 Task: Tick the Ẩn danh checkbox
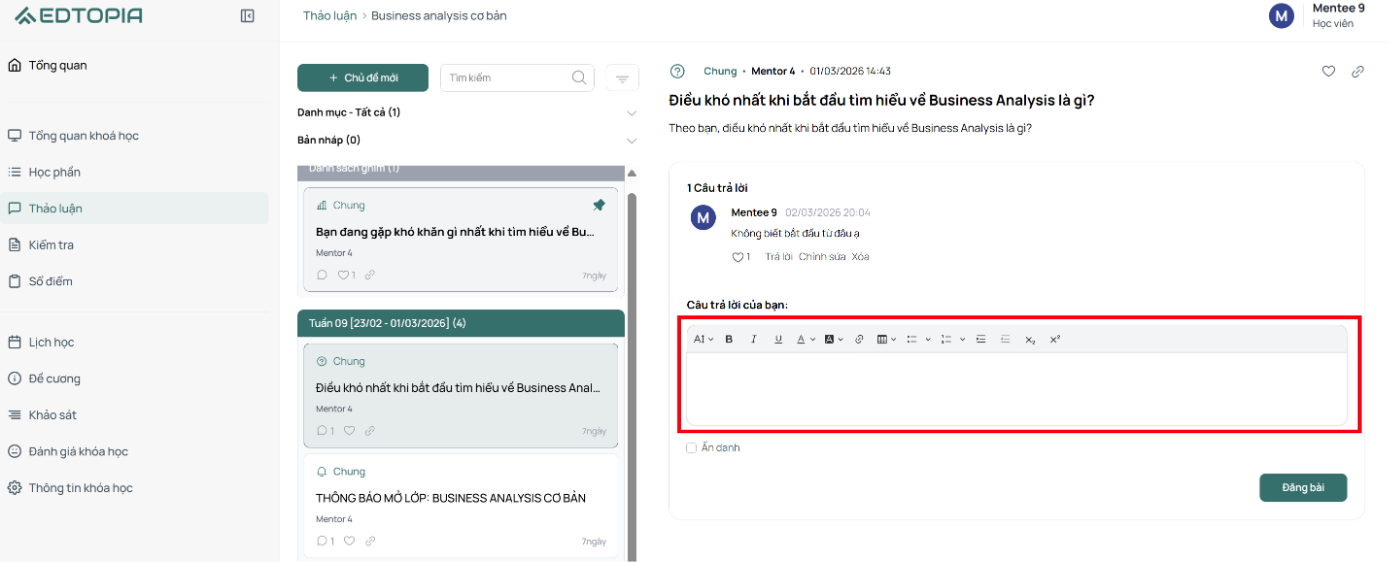coord(691,448)
